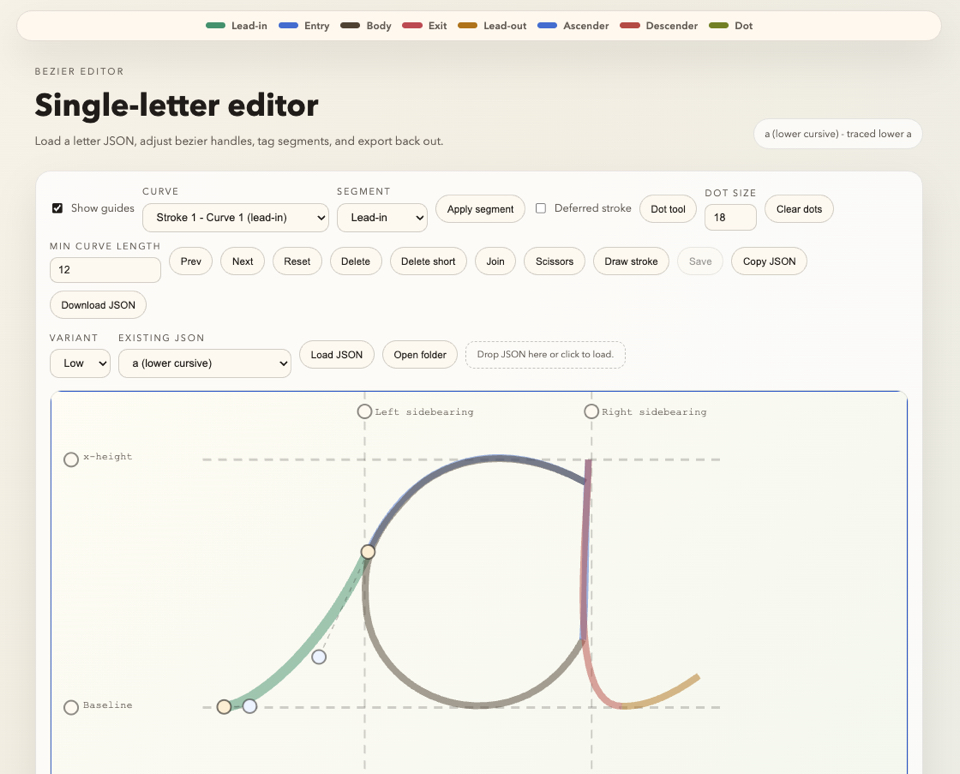Click the Exit legend swatch
The image size is (960, 774).
click(x=412, y=26)
